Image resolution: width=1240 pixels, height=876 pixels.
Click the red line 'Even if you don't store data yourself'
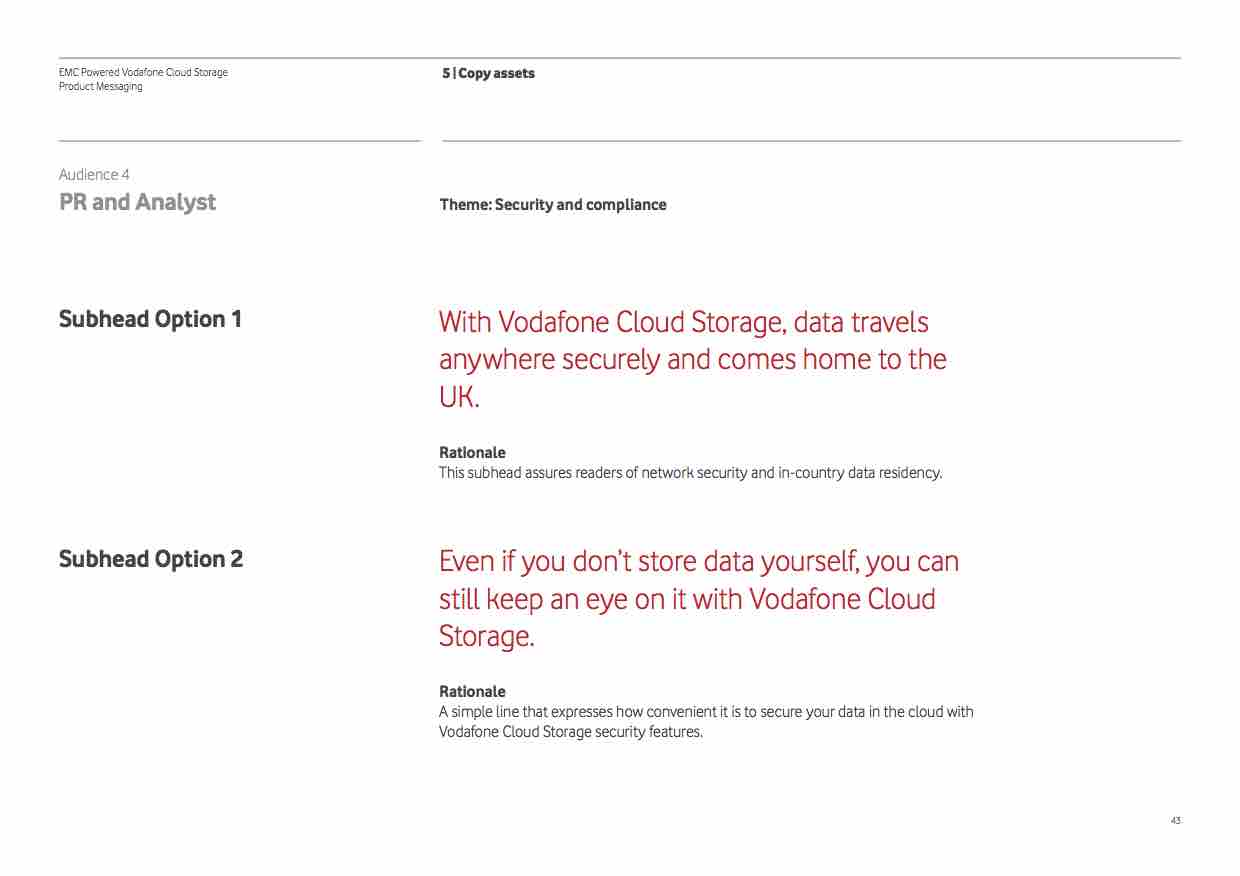pos(698,562)
